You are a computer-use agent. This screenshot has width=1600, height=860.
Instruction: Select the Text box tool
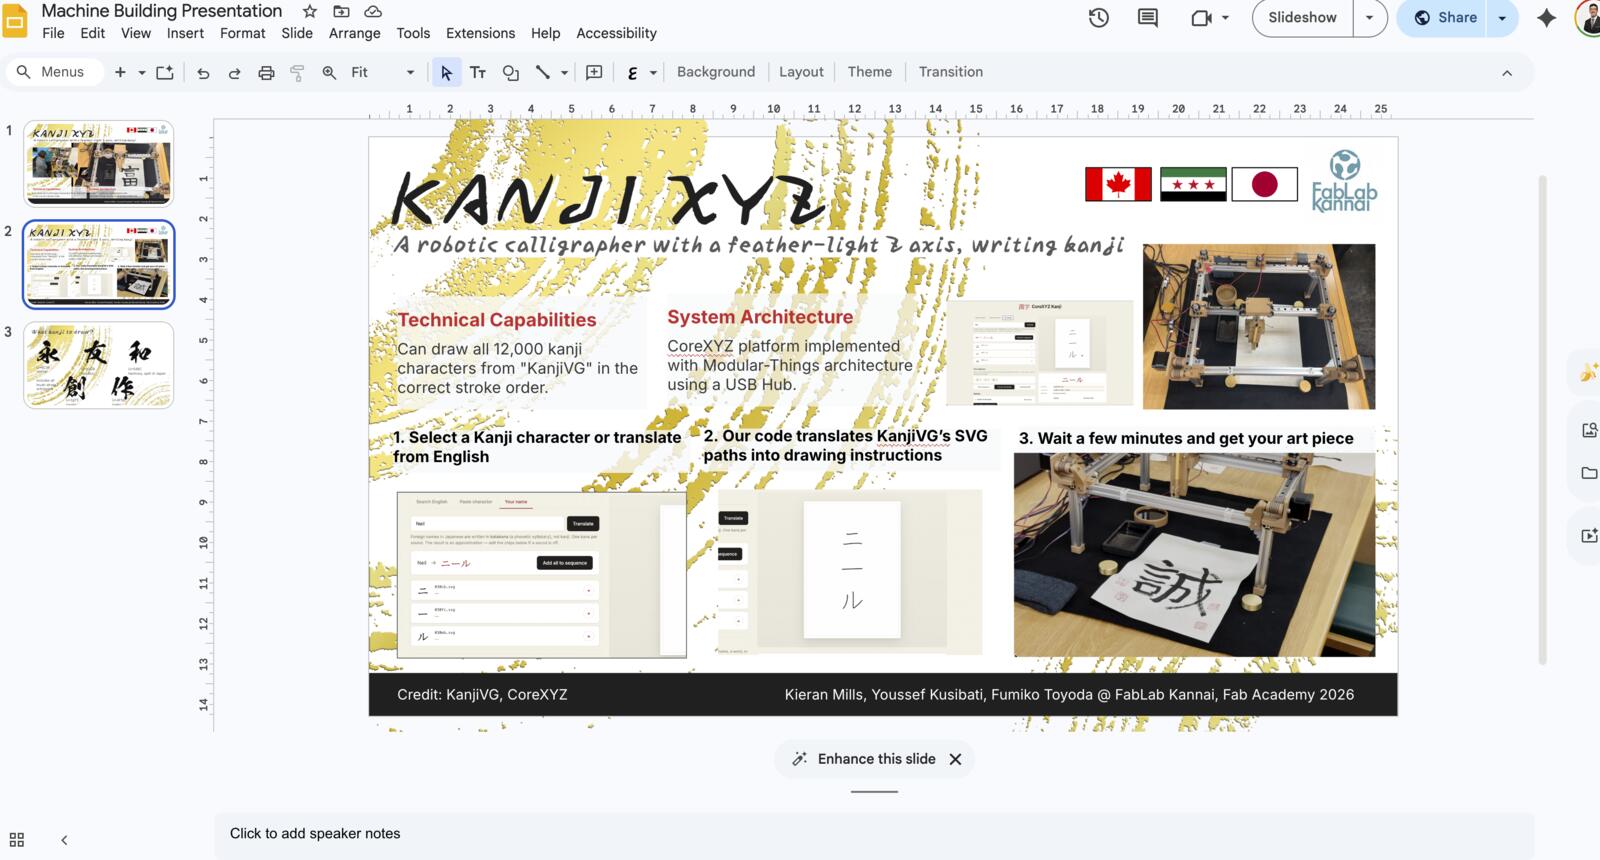[478, 72]
